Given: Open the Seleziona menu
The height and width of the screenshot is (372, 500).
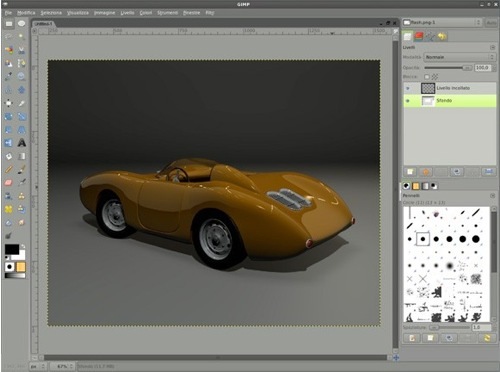Looking at the screenshot, I should 51,13.
